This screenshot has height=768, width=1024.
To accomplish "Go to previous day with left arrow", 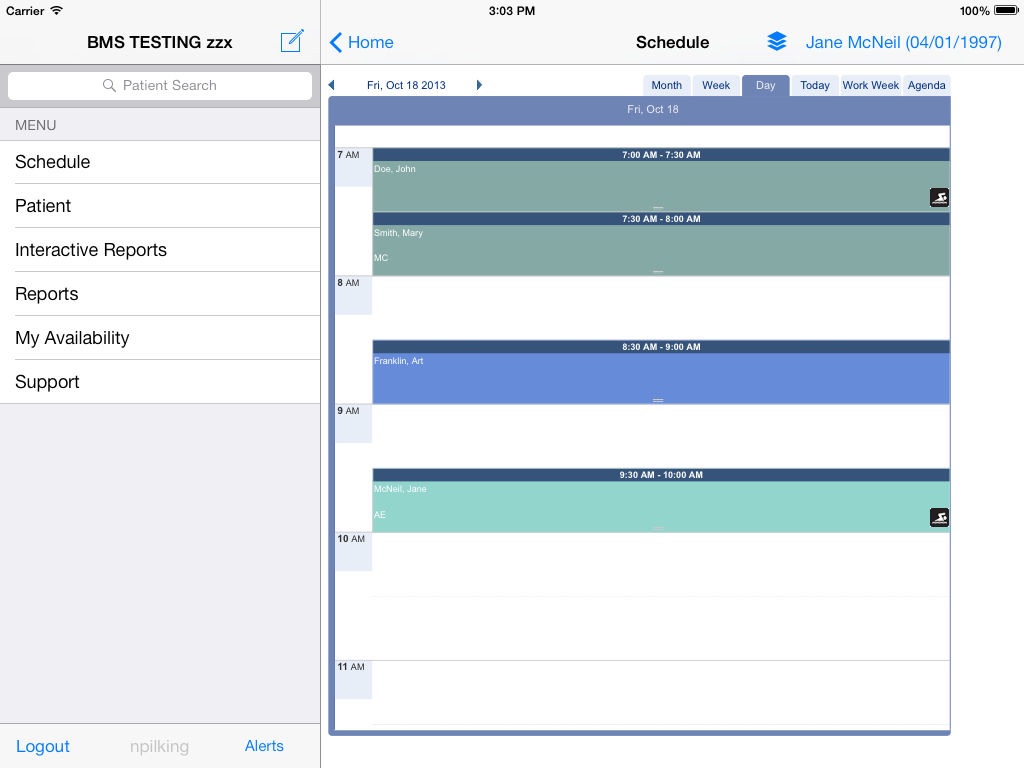I will click(x=332, y=85).
